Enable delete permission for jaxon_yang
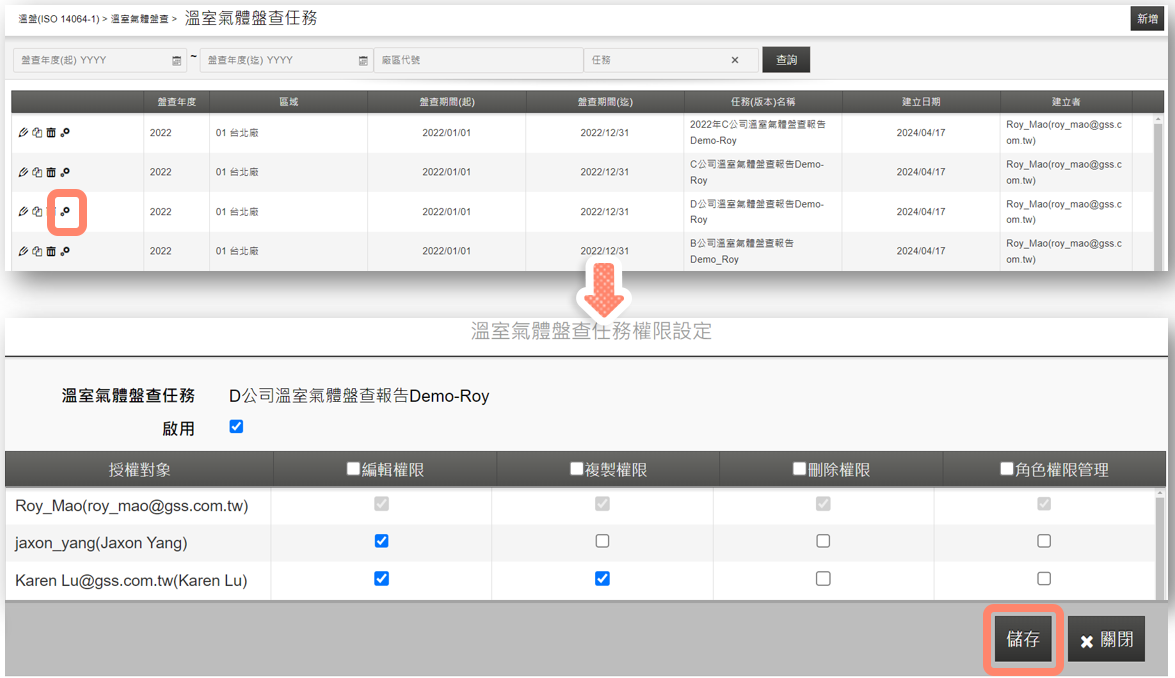The width and height of the screenshot is (1175, 678). [x=823, y=541]
